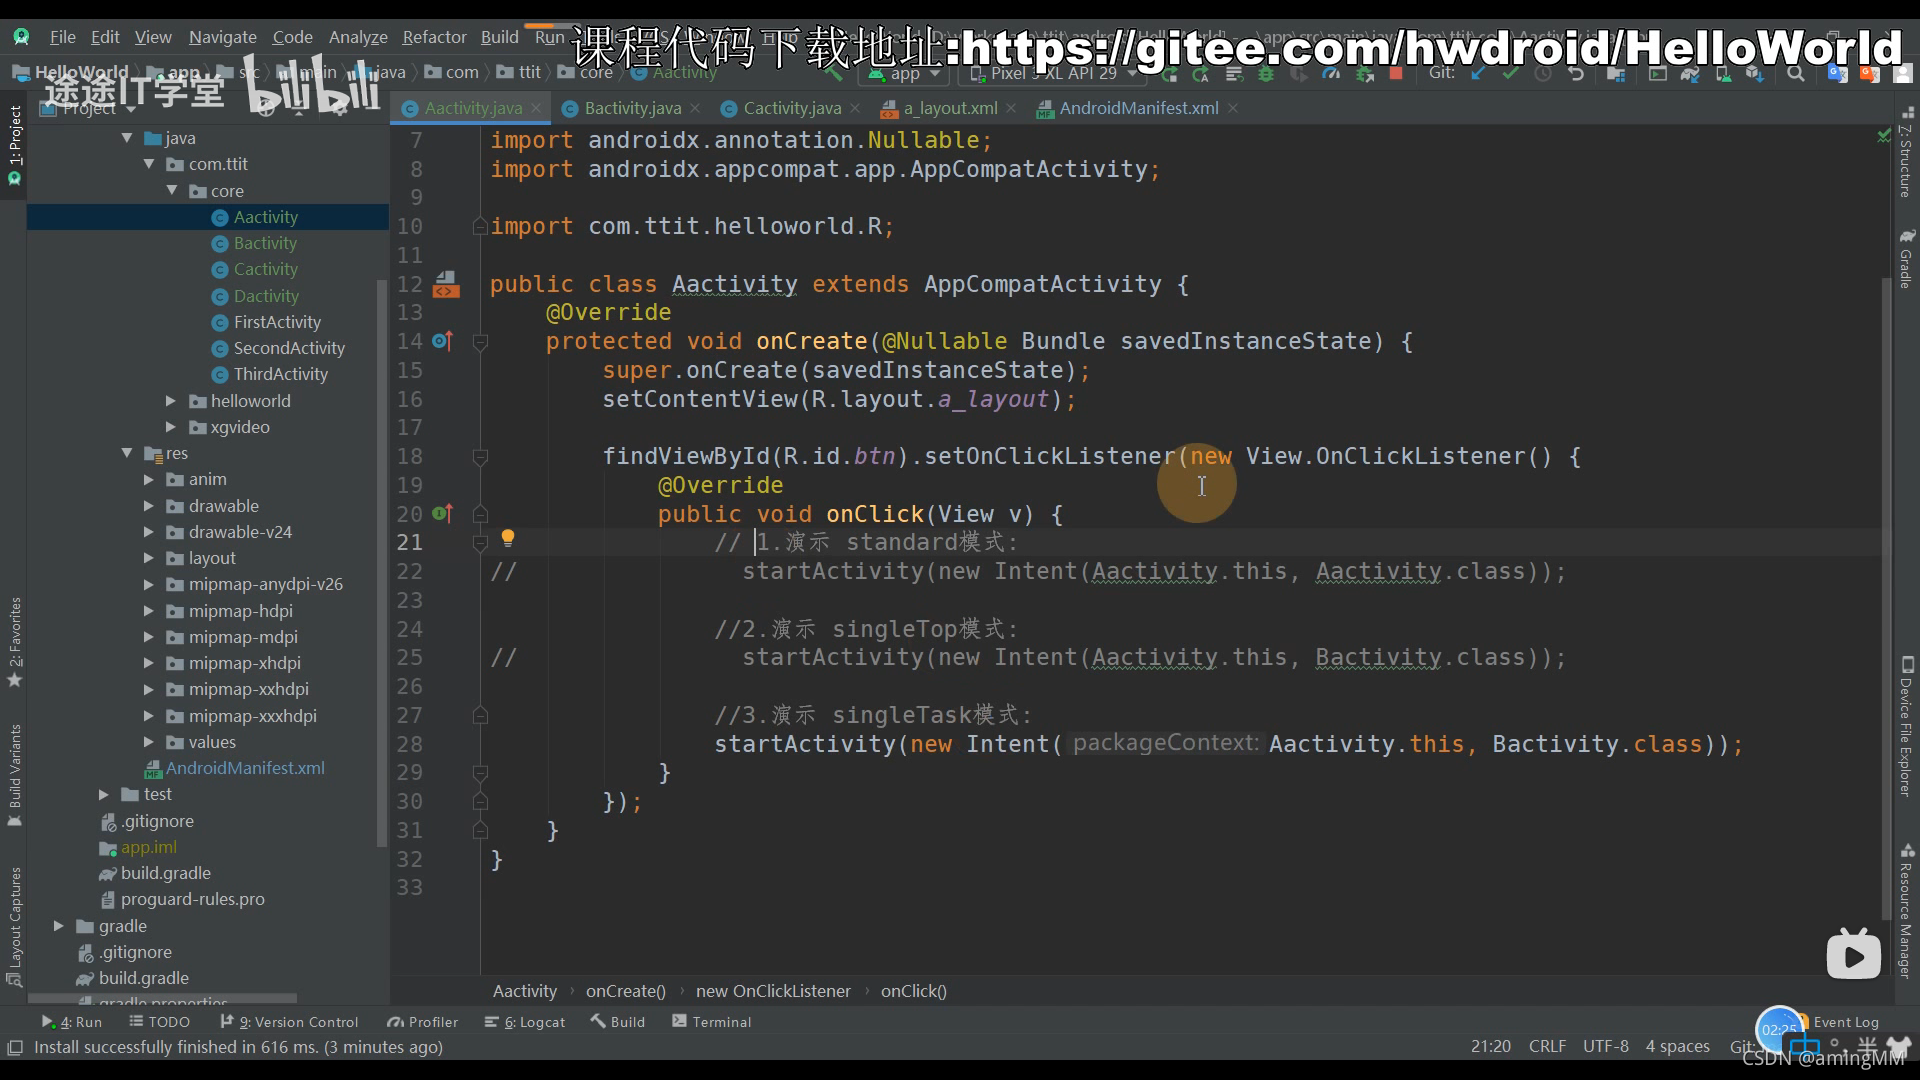Switch to the Bactivity.java tab
The width and height of the screenshot is (1920, 1080).
632,108
